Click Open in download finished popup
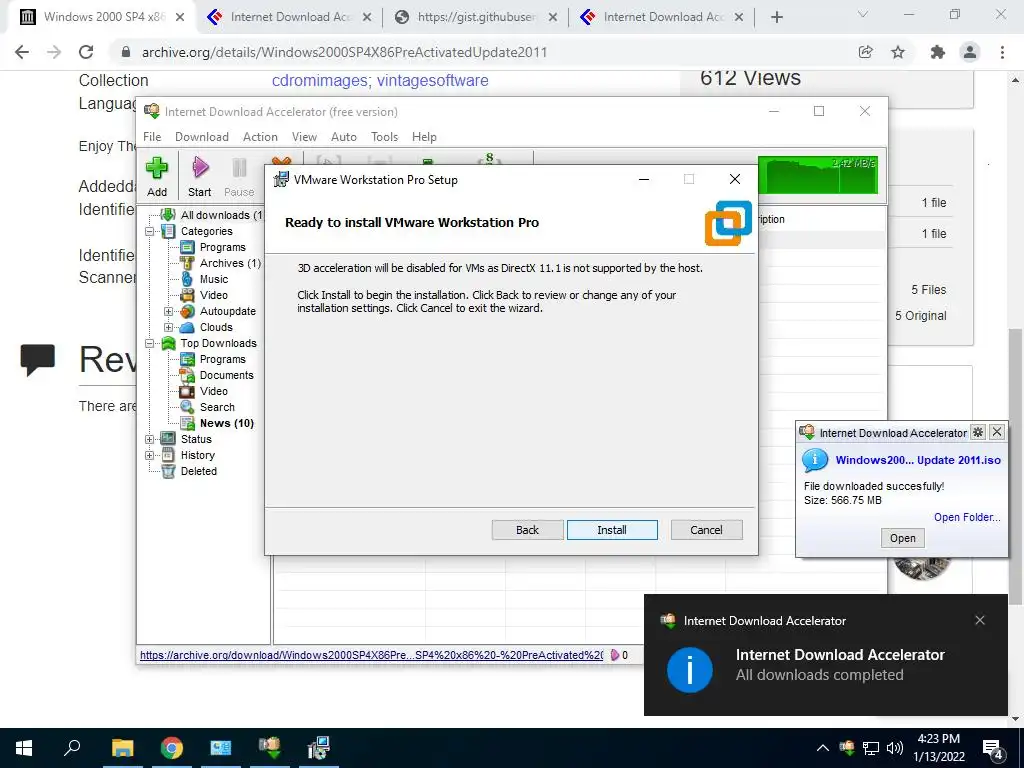This screenshot has width=1024, height=768. [903, 538]
